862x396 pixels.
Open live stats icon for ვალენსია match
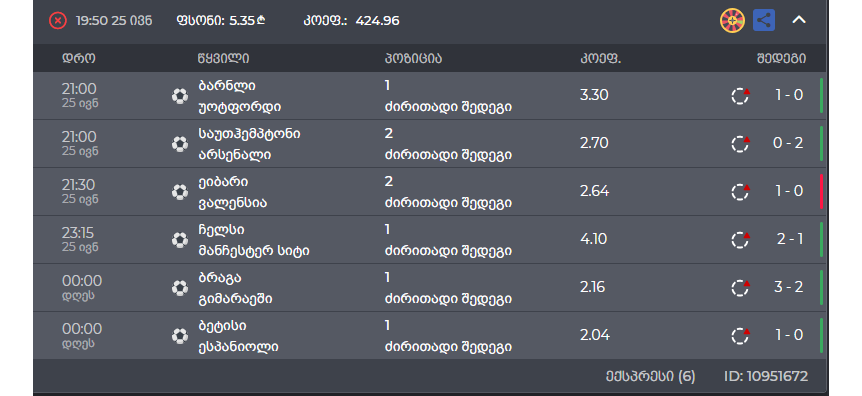pos(740,192)
